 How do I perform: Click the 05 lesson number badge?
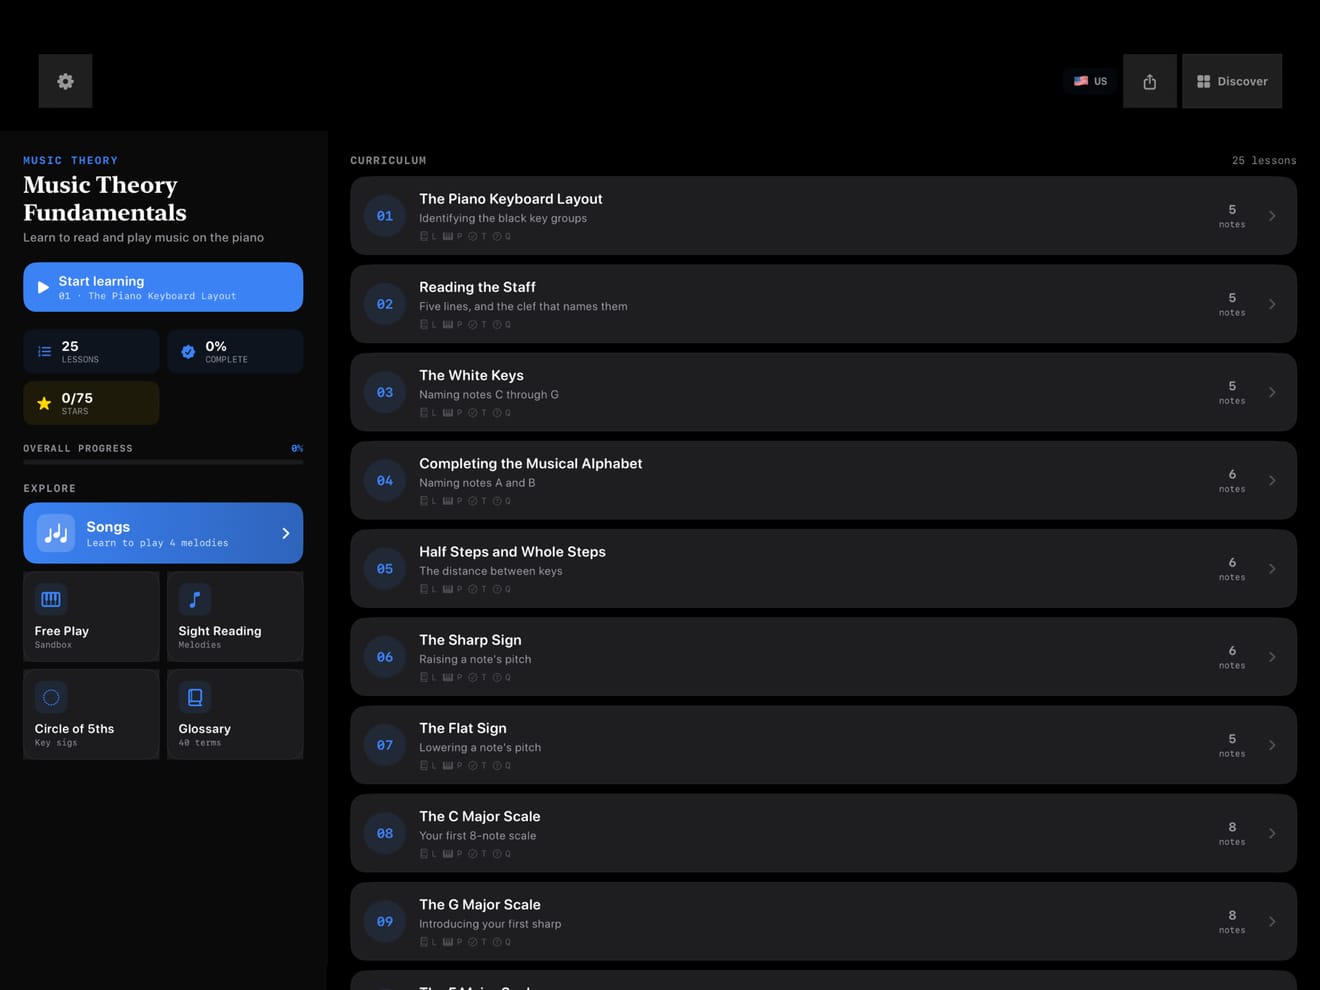(x=385, y=568)
